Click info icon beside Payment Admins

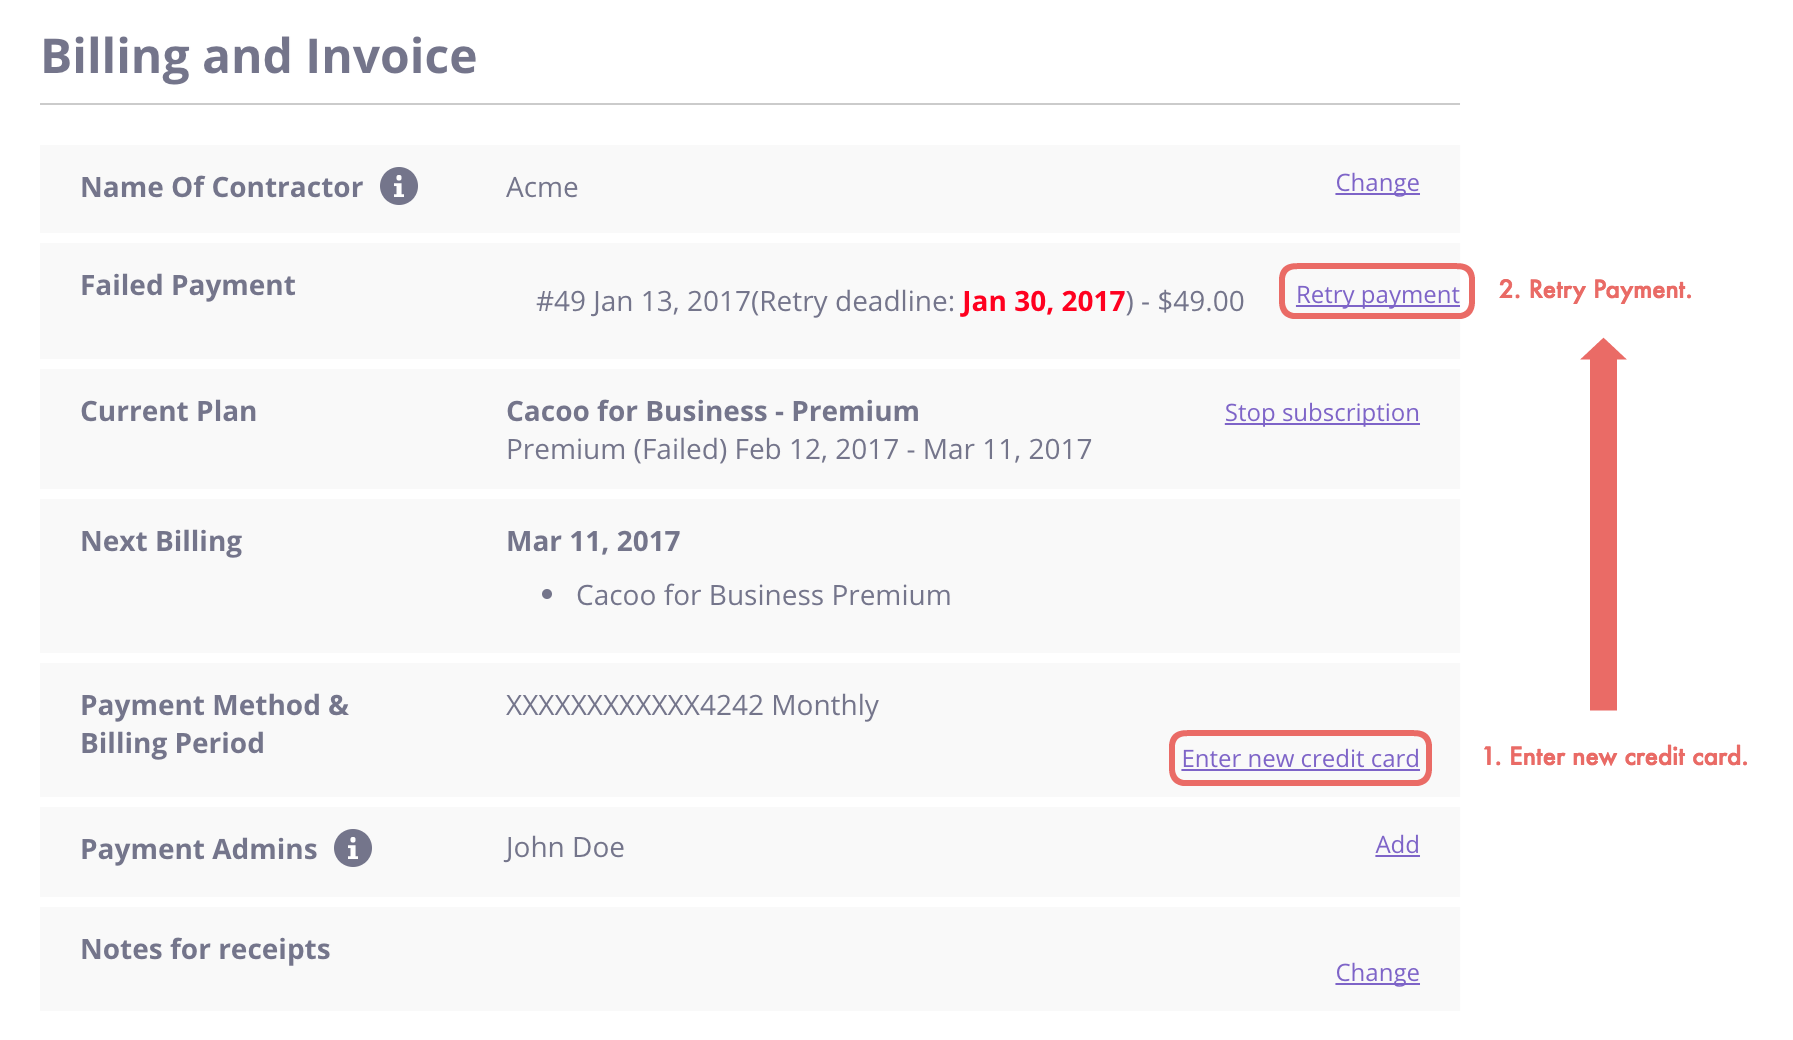click(352, 848)
